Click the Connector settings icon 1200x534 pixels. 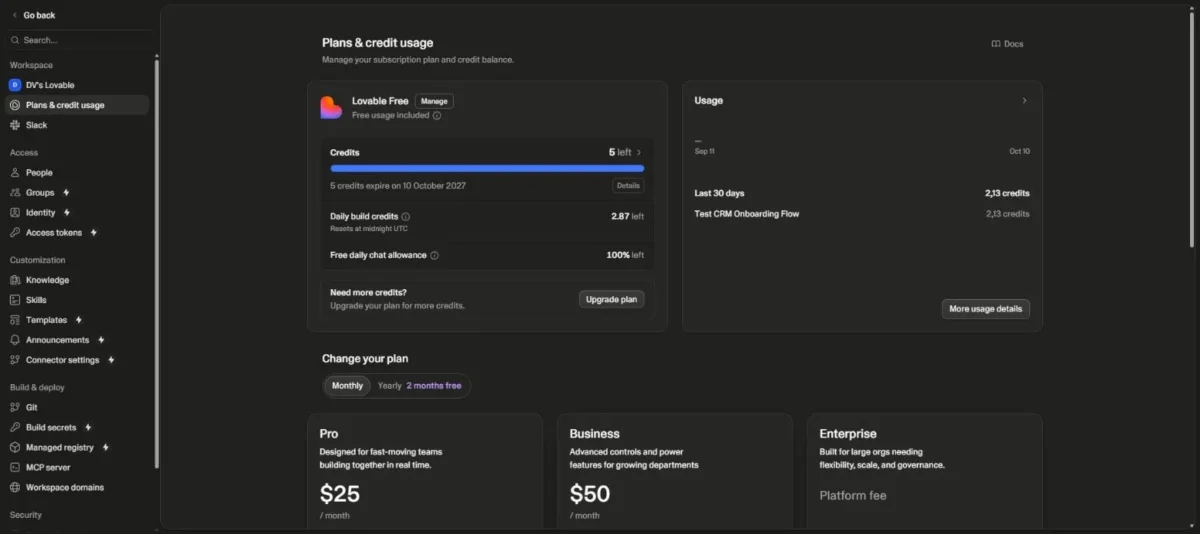pos(15,360)
